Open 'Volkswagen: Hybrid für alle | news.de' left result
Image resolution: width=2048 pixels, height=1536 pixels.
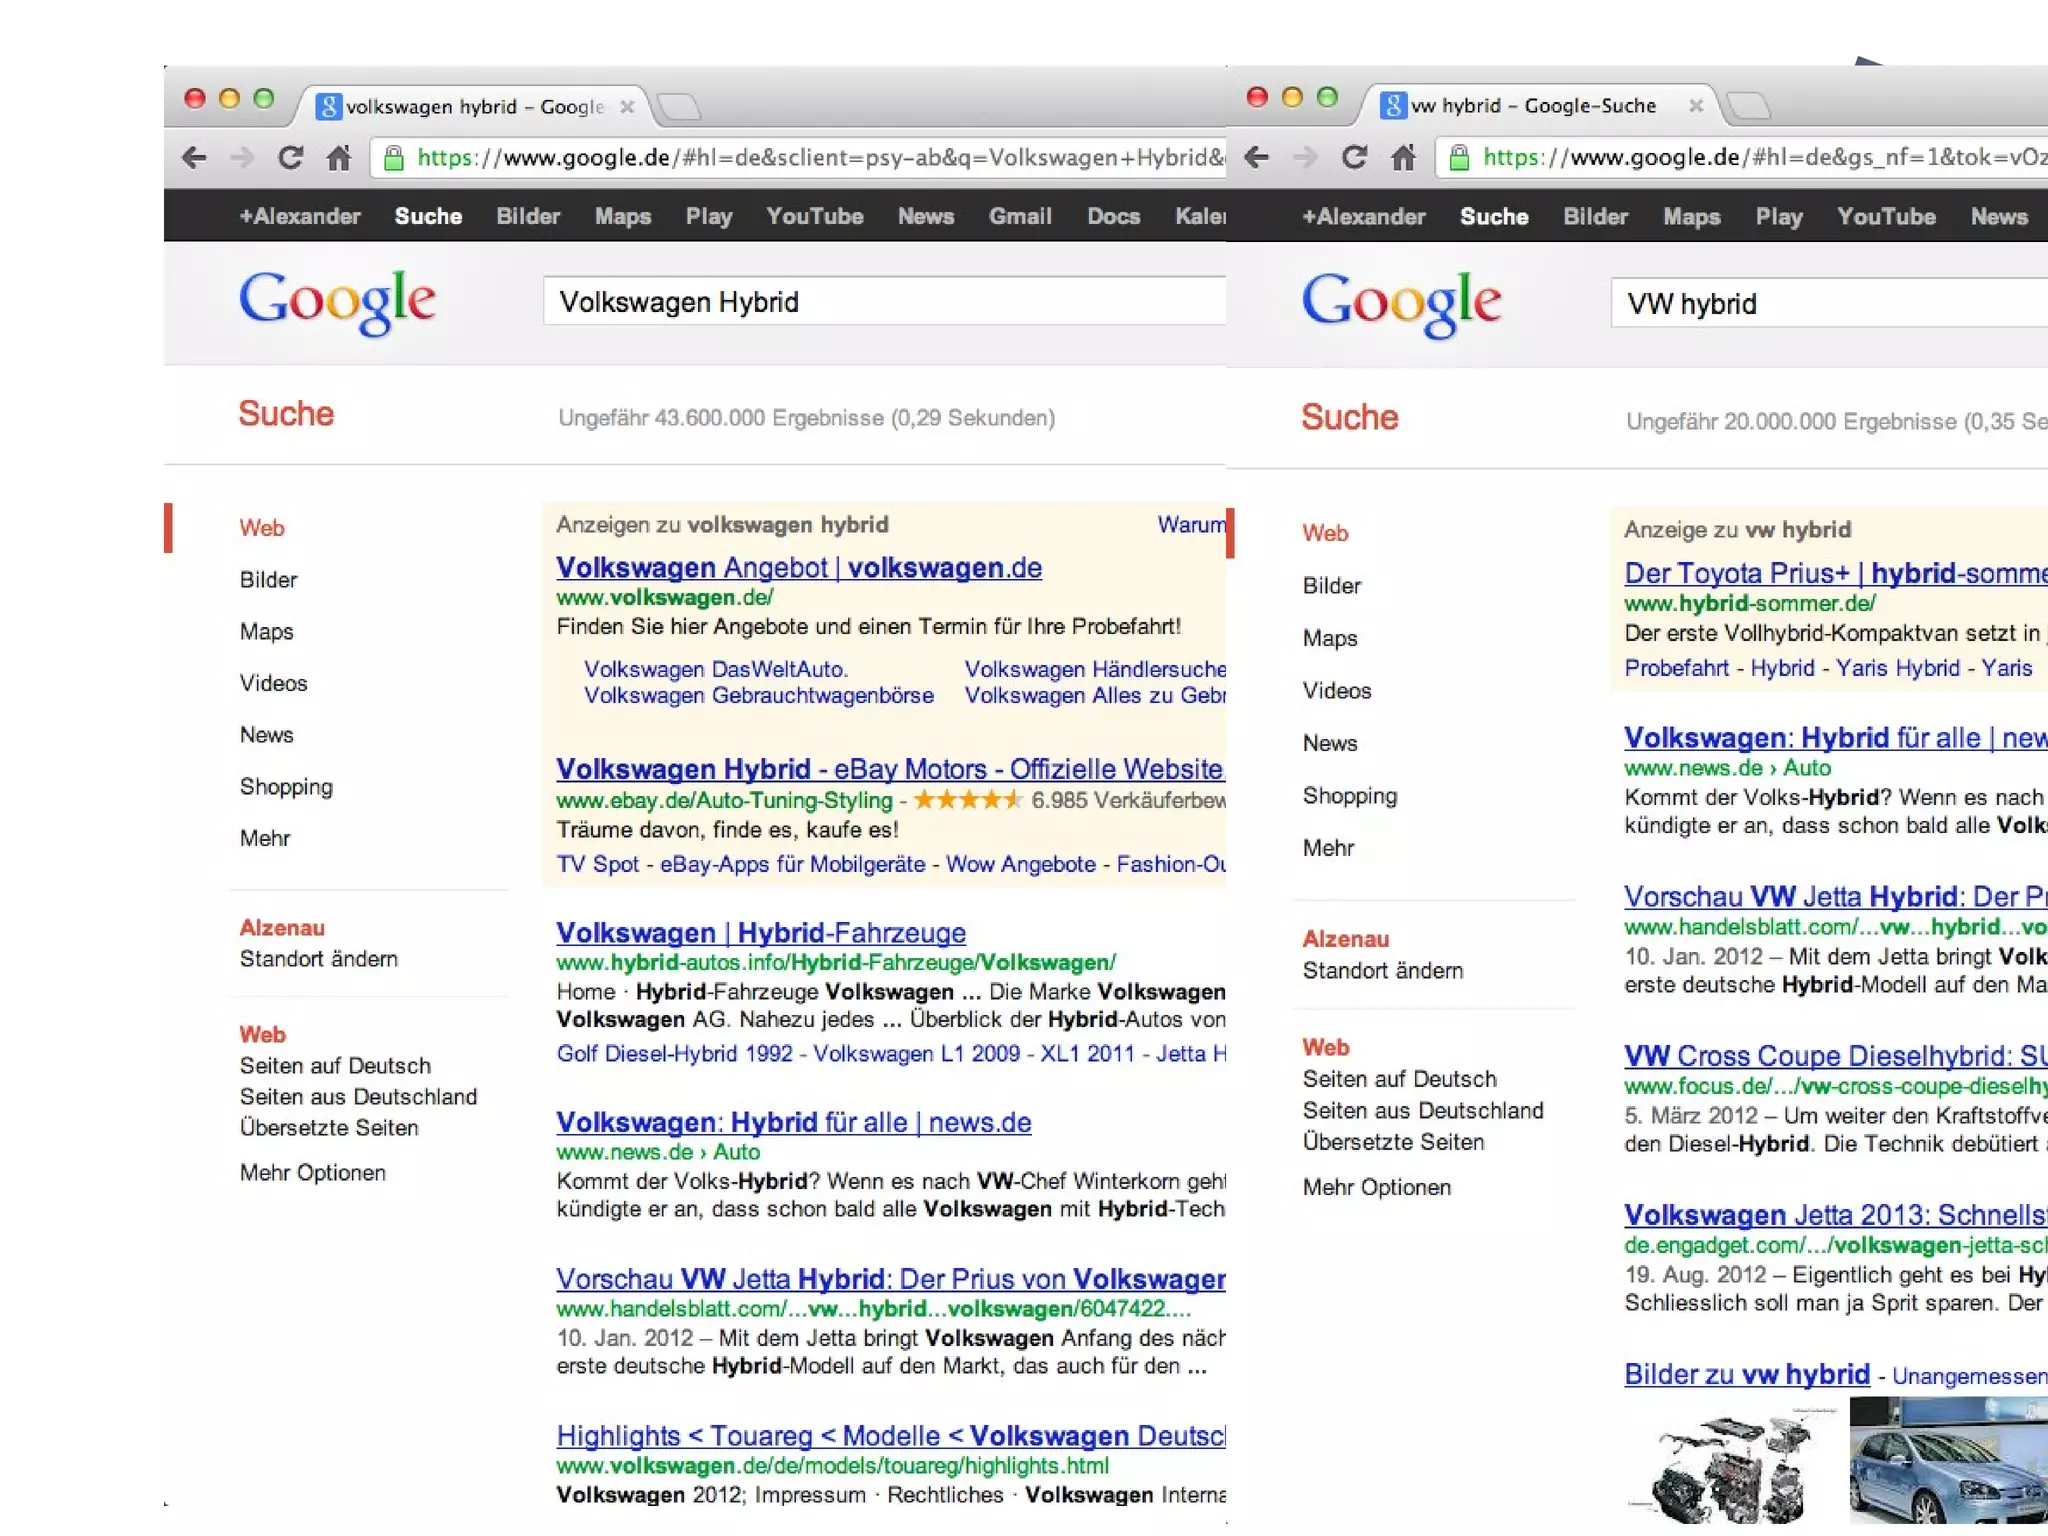(794, 1122)
